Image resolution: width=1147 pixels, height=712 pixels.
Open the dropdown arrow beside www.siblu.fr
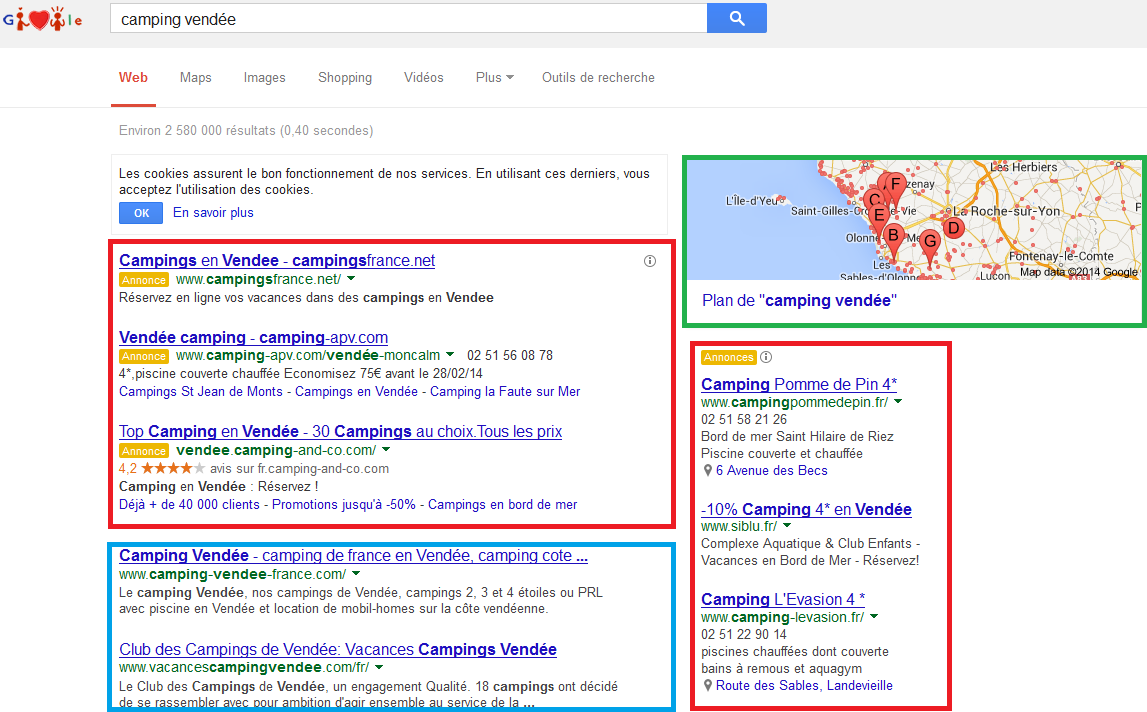tap(786, 525)
